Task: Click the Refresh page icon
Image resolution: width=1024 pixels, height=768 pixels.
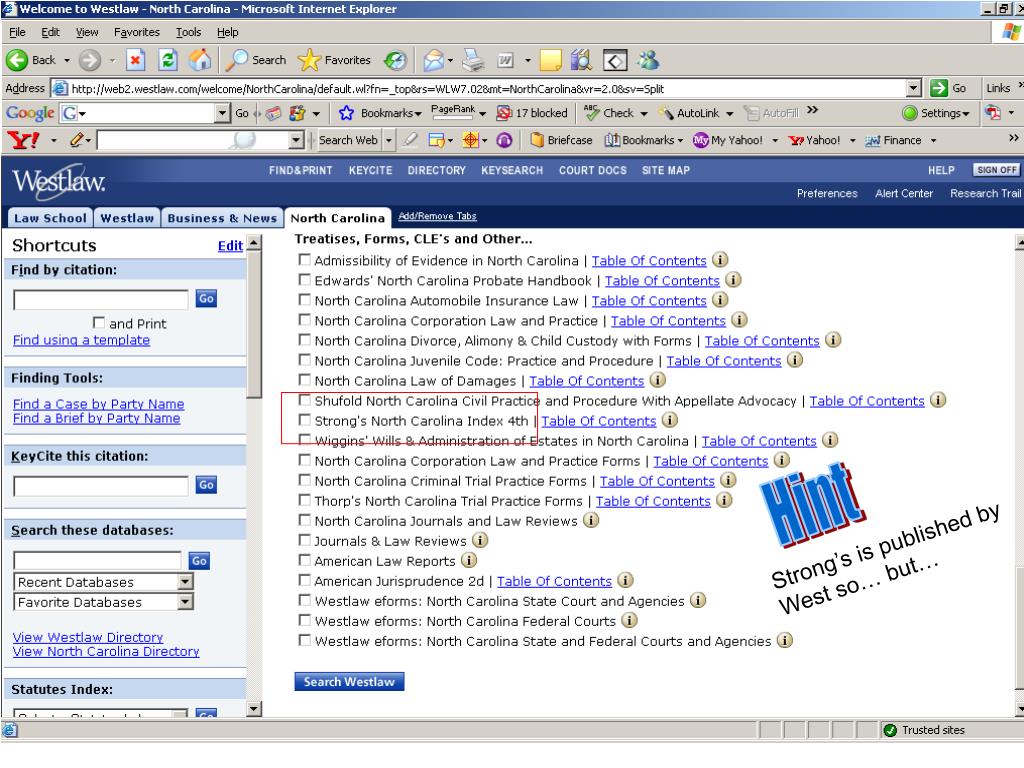Action: [168, 60]
